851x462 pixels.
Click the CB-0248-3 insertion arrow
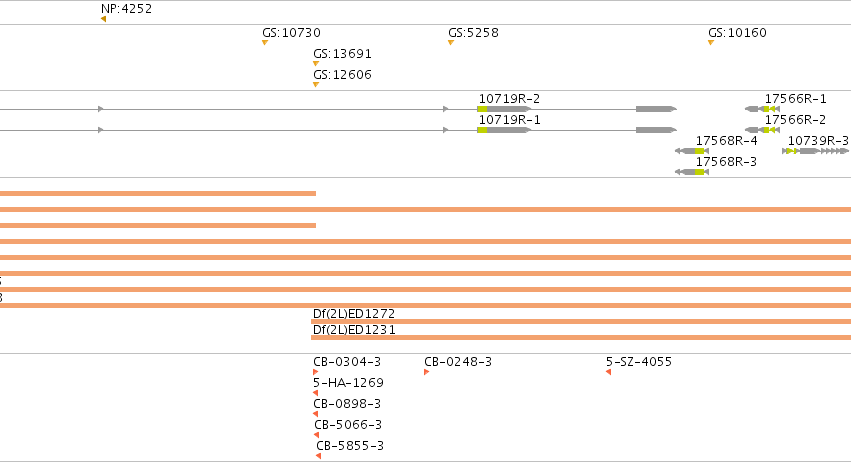click(x=427, y=372)
